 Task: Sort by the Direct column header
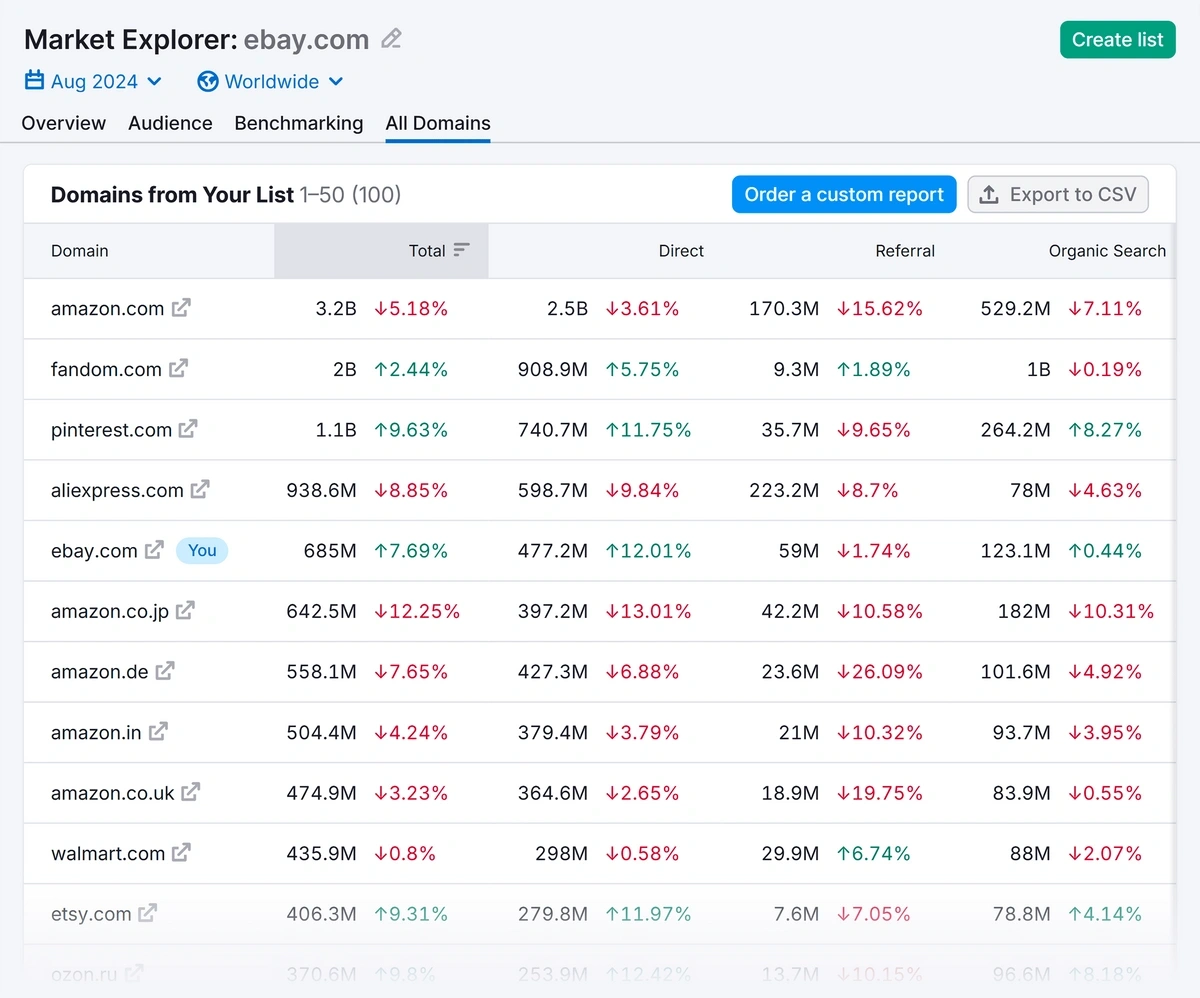pyautogui.click(x=681, y=251)
